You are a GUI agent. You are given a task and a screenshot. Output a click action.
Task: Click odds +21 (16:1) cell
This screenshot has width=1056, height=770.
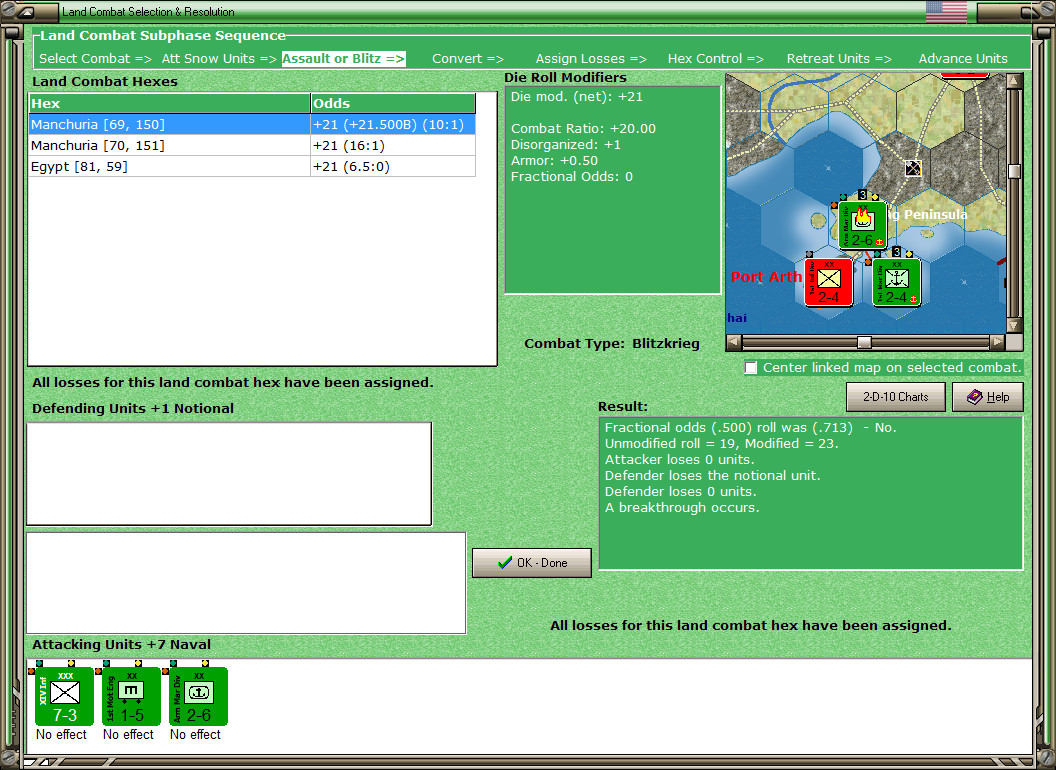click(x=393, y=146)
